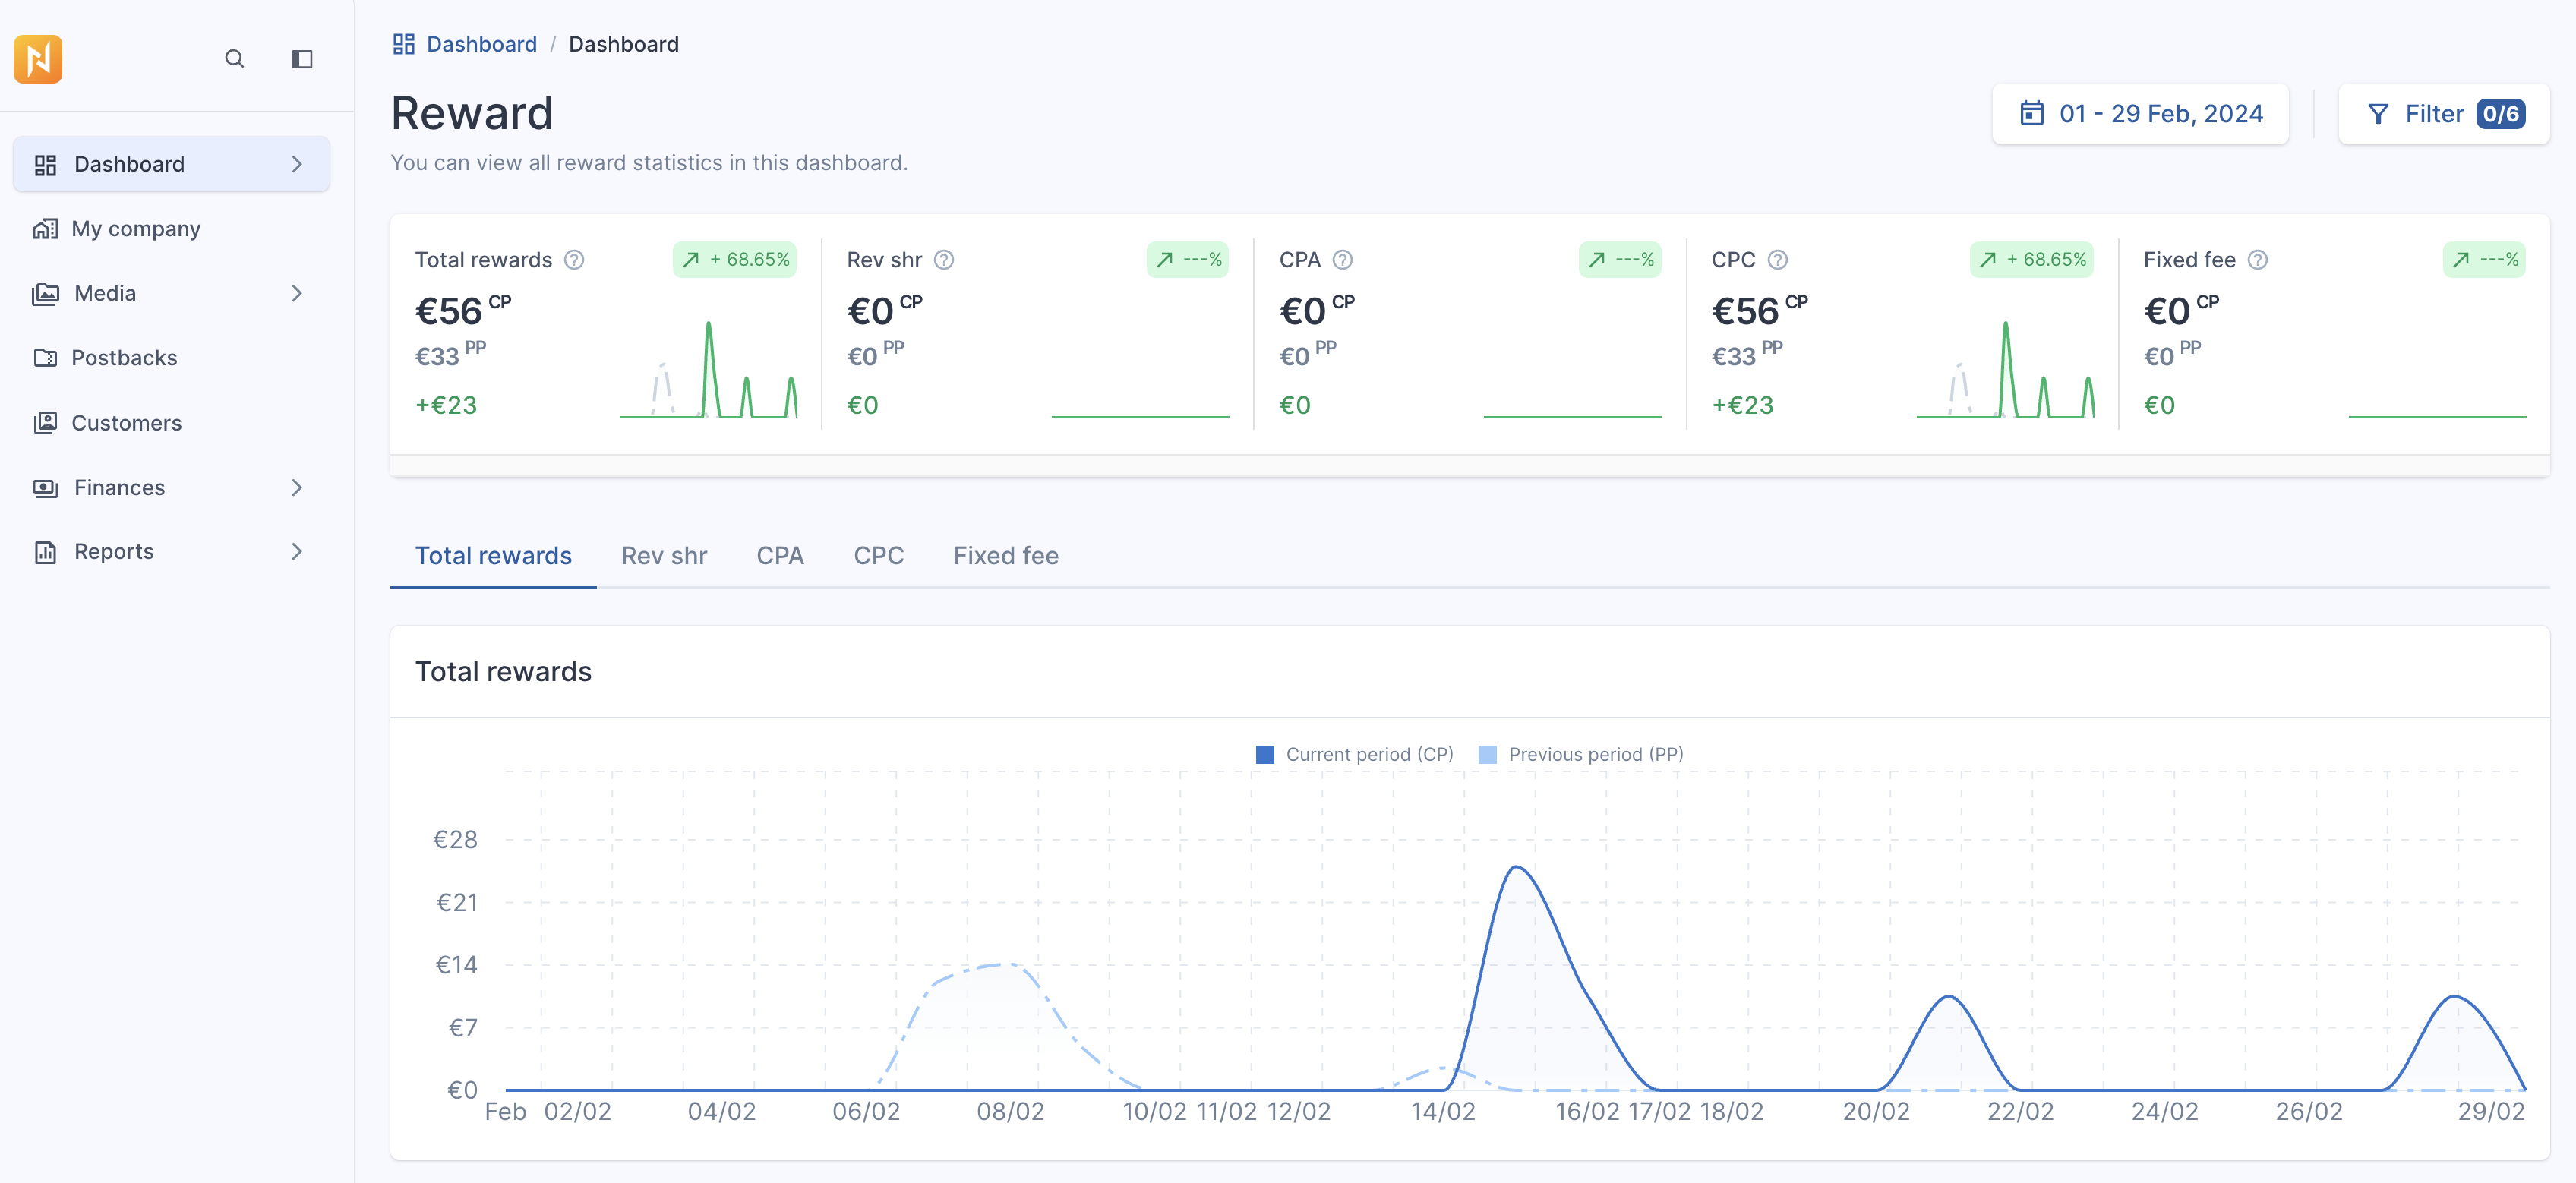Image resolution: width=2576 pixels, height=1183 pixels.
Task: Click the Total rewards +68.65% trend badge
Action: click(735, 260)
